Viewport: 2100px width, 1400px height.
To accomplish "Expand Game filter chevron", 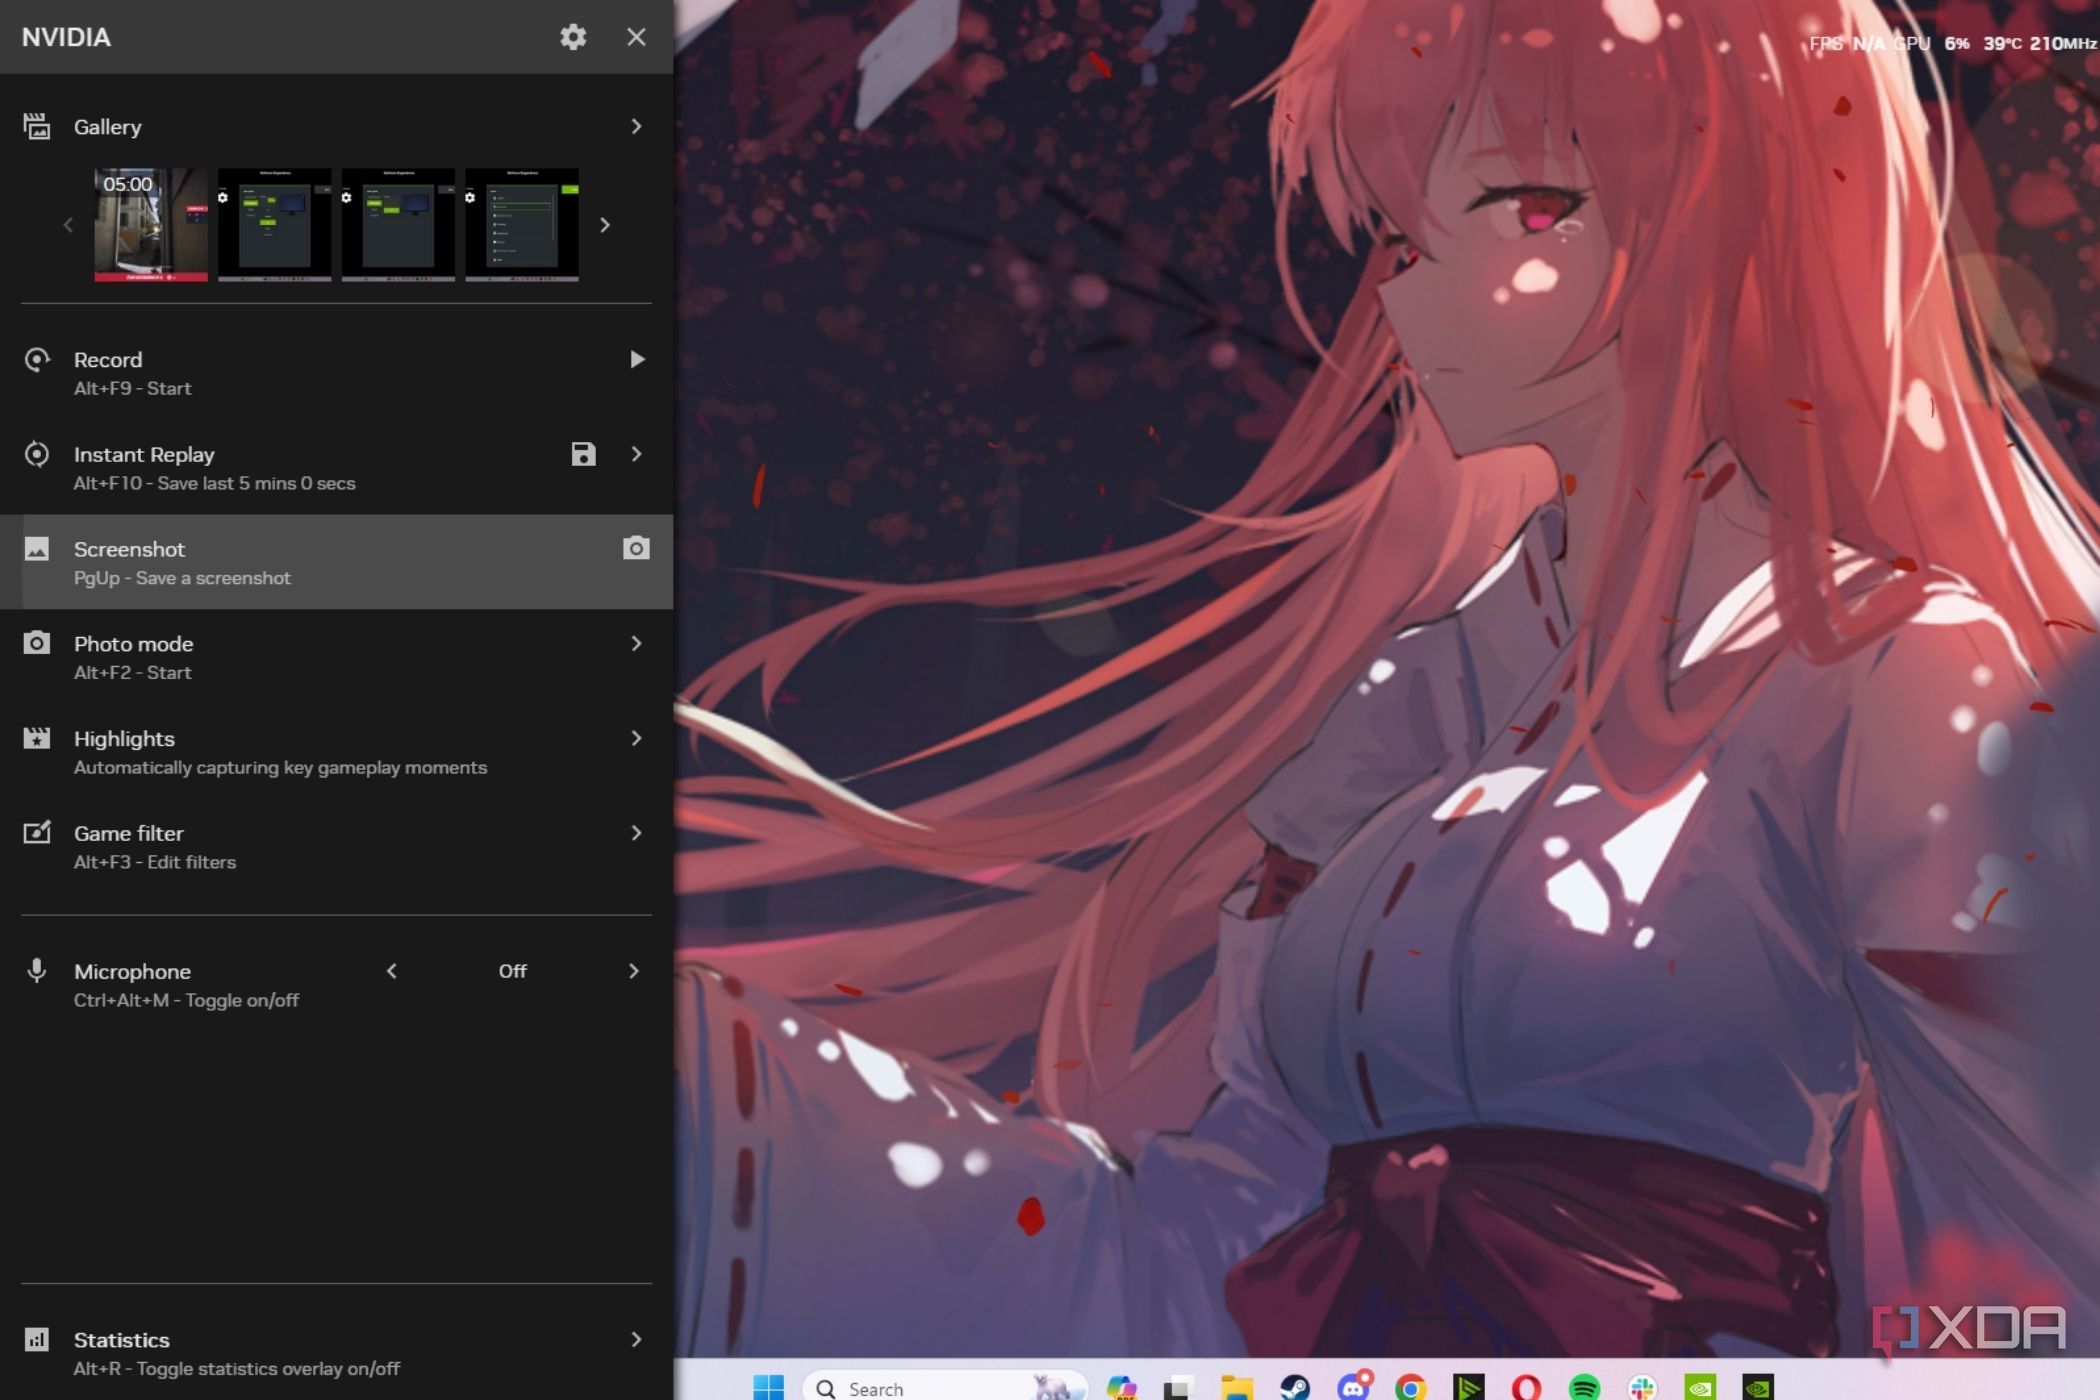I will point(636,833).
